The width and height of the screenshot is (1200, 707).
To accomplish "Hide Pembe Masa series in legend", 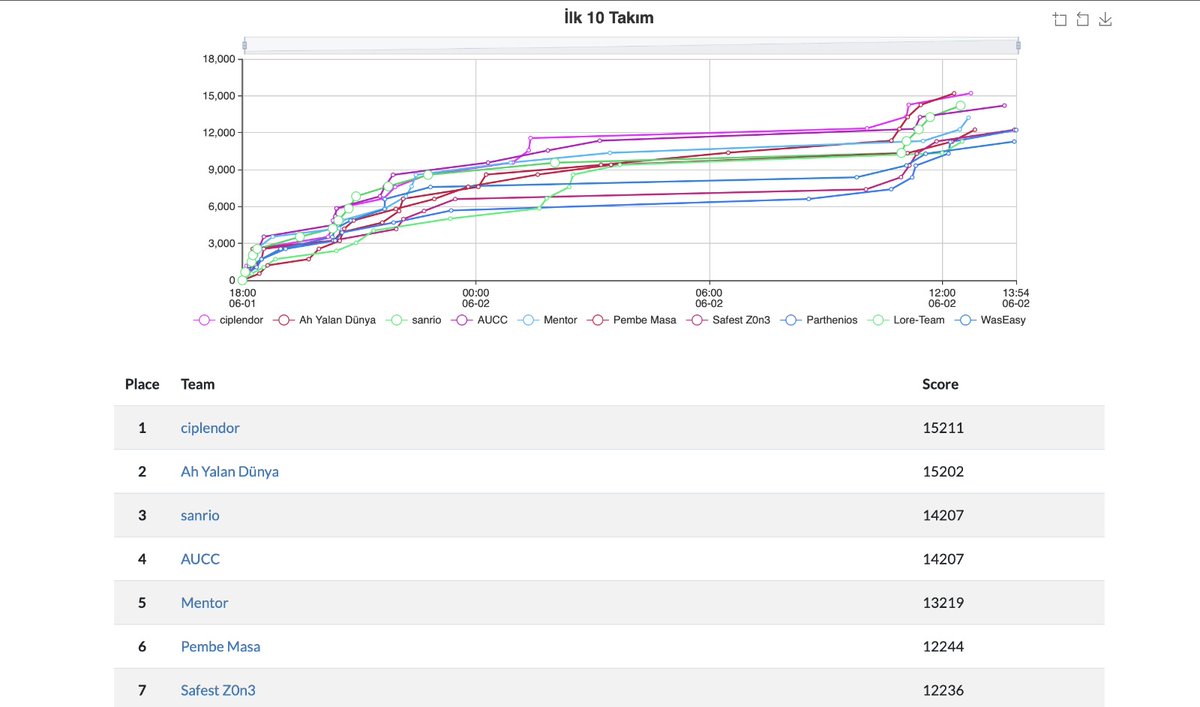I will (x=632, y=320).
